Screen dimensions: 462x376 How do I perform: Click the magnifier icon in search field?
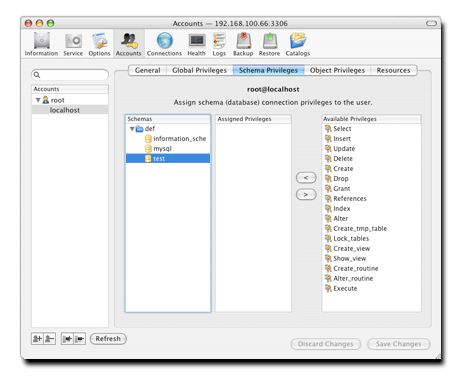[37, 75]
